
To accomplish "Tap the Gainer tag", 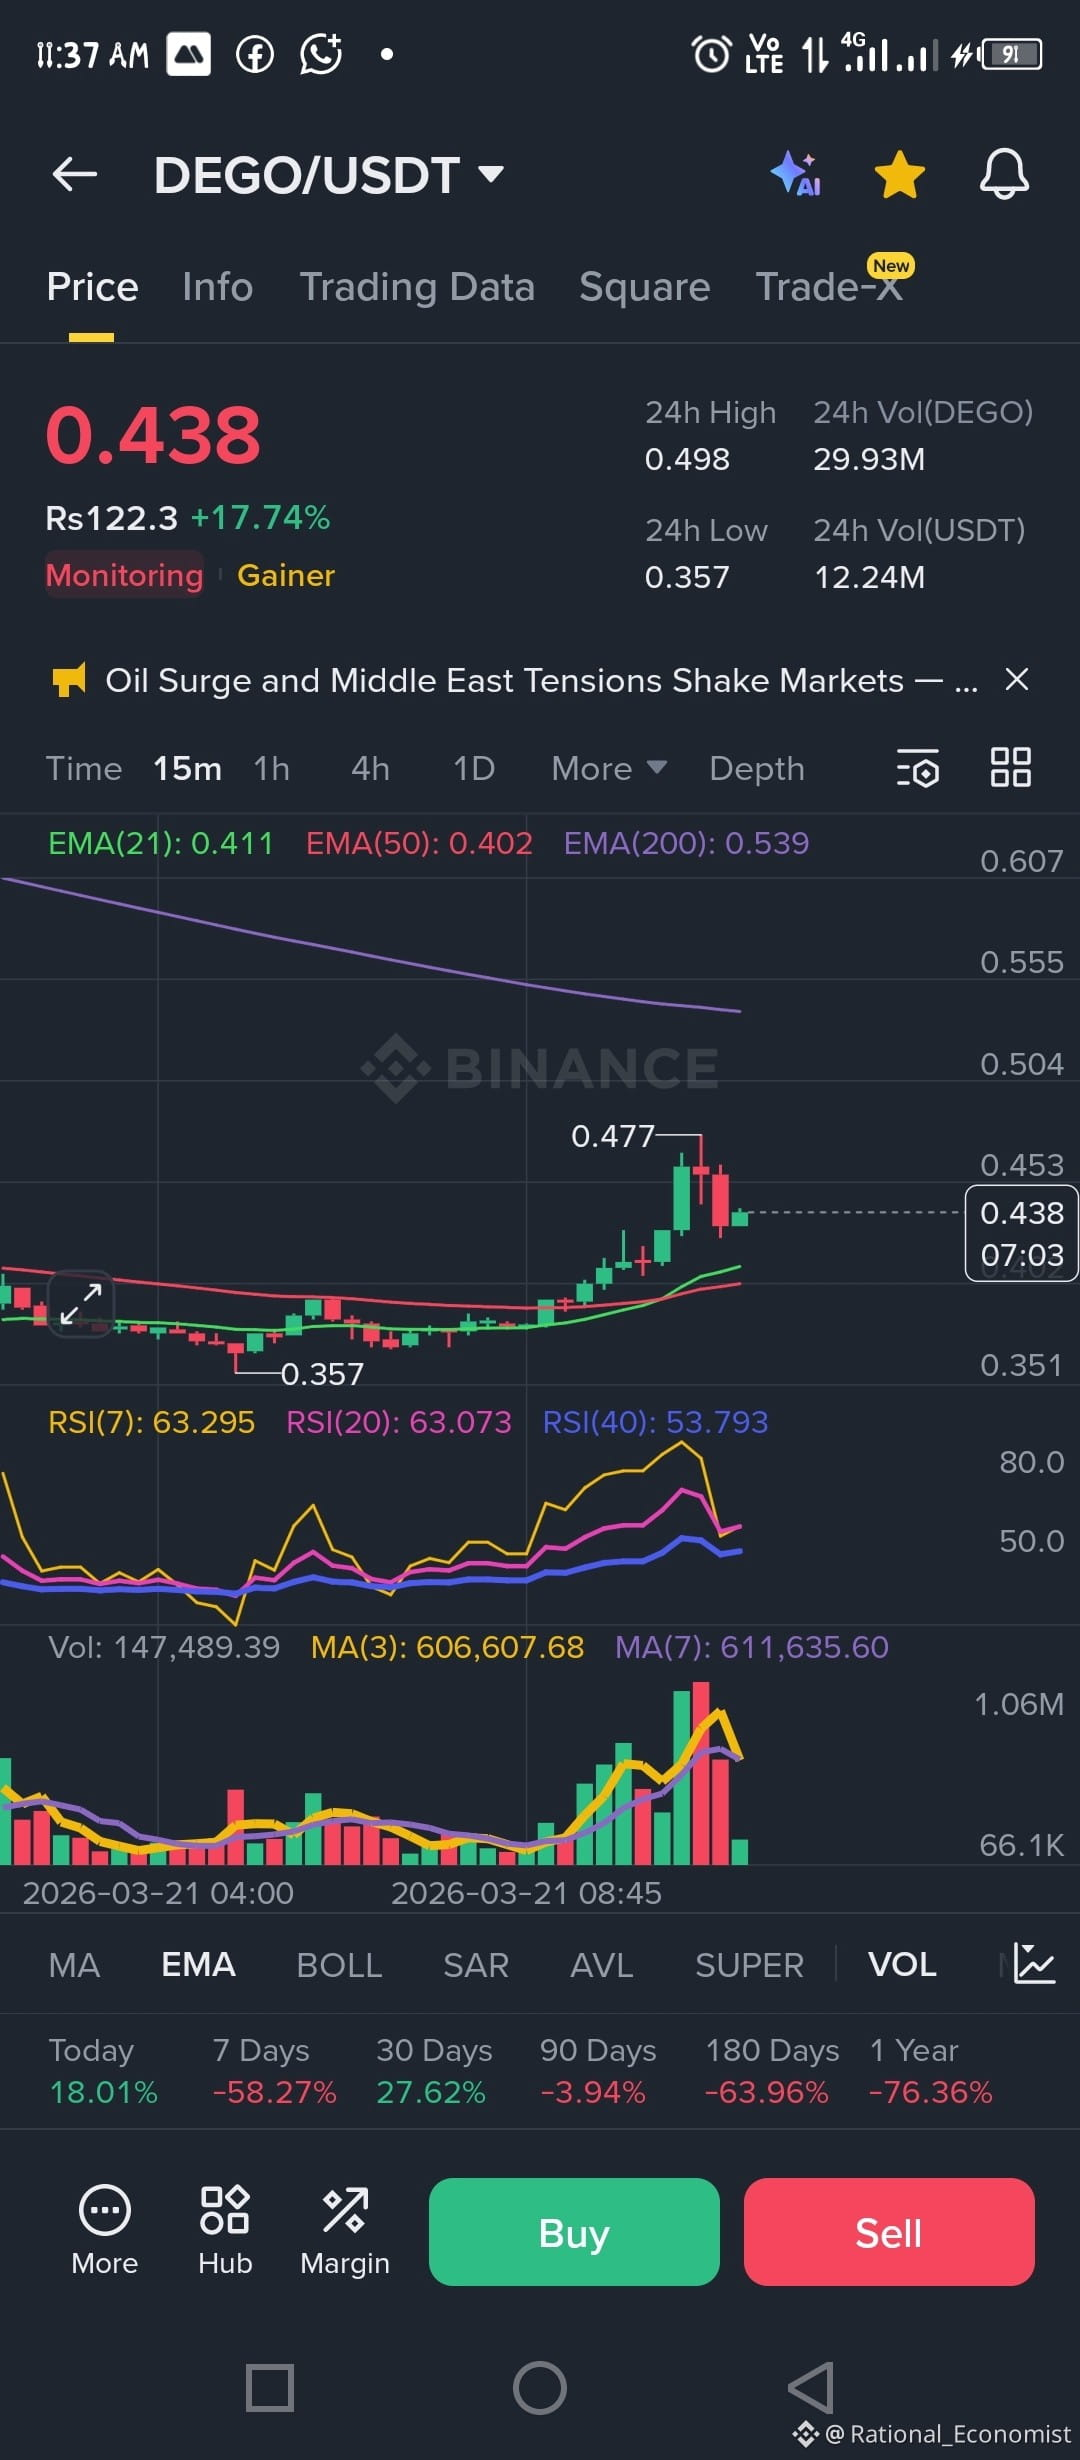I will pos(286,575).
